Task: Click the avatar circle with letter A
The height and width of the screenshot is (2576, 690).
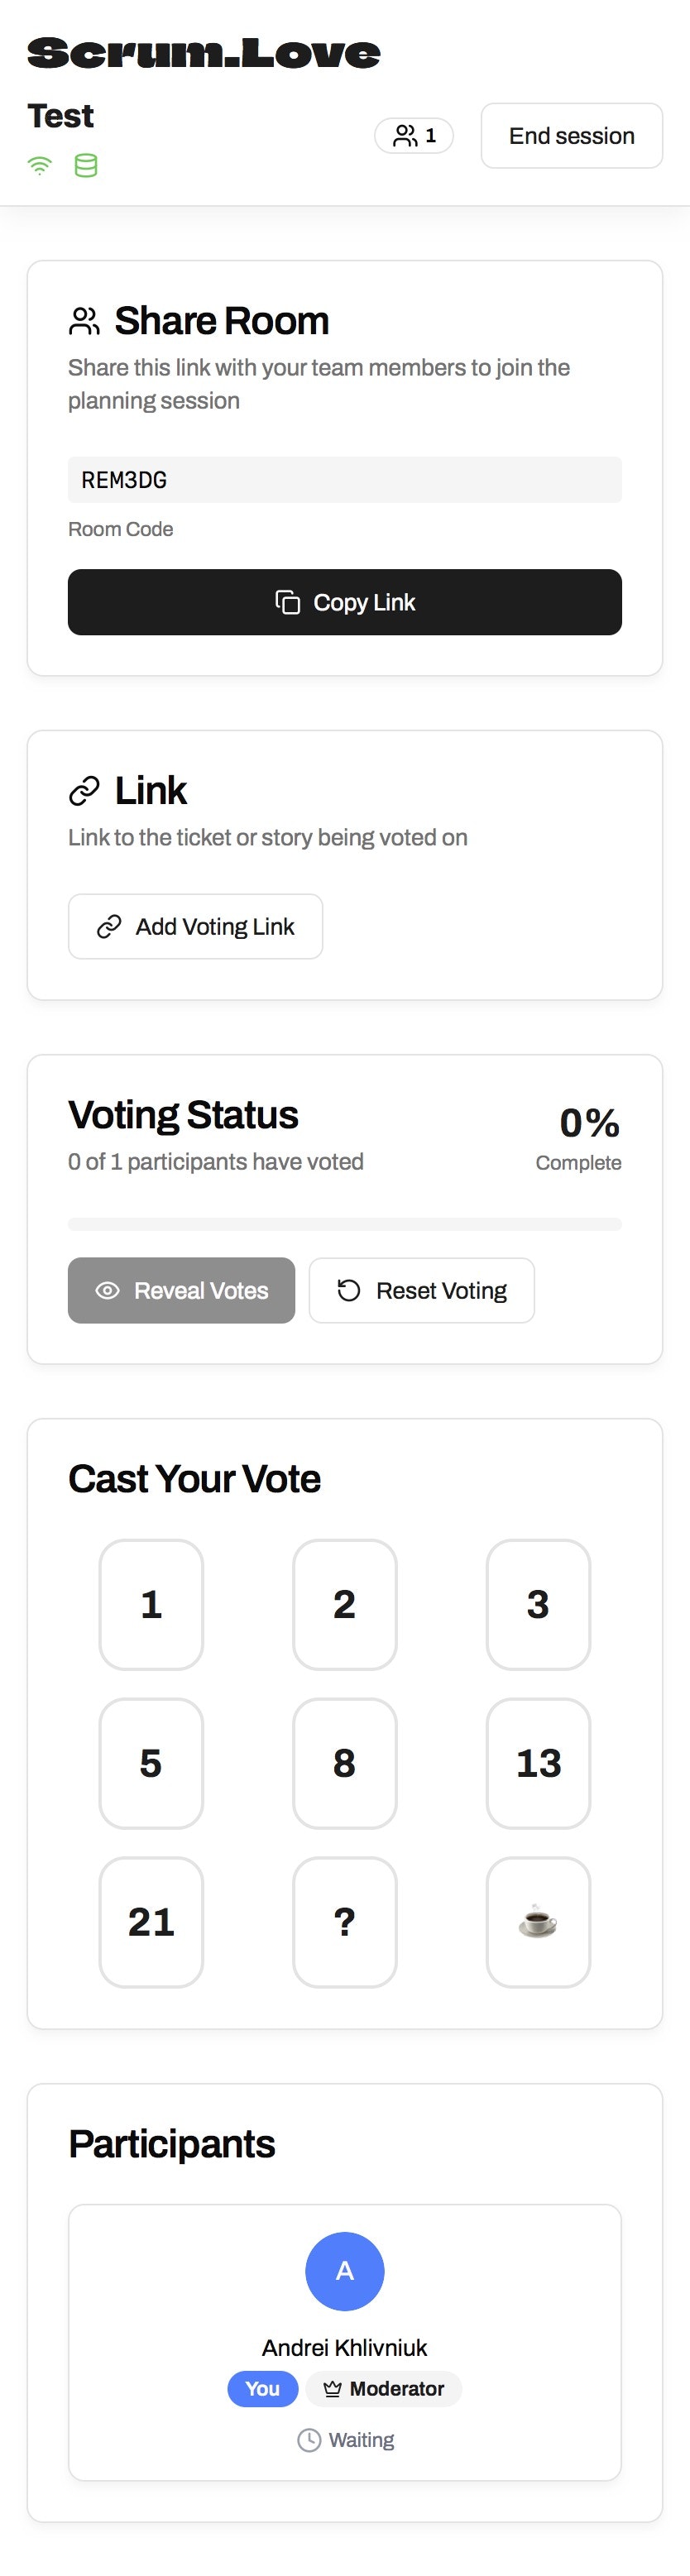Action: (345, 2271)
